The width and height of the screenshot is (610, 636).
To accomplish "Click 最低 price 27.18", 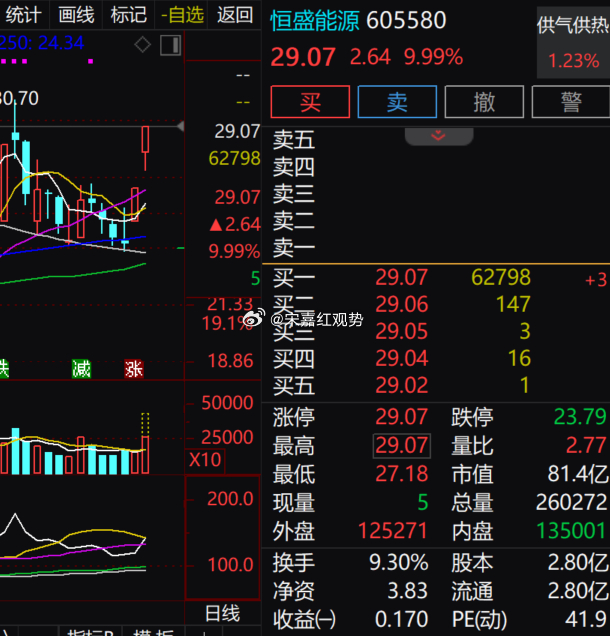I will pyautogui.click(x=402, y=474).
